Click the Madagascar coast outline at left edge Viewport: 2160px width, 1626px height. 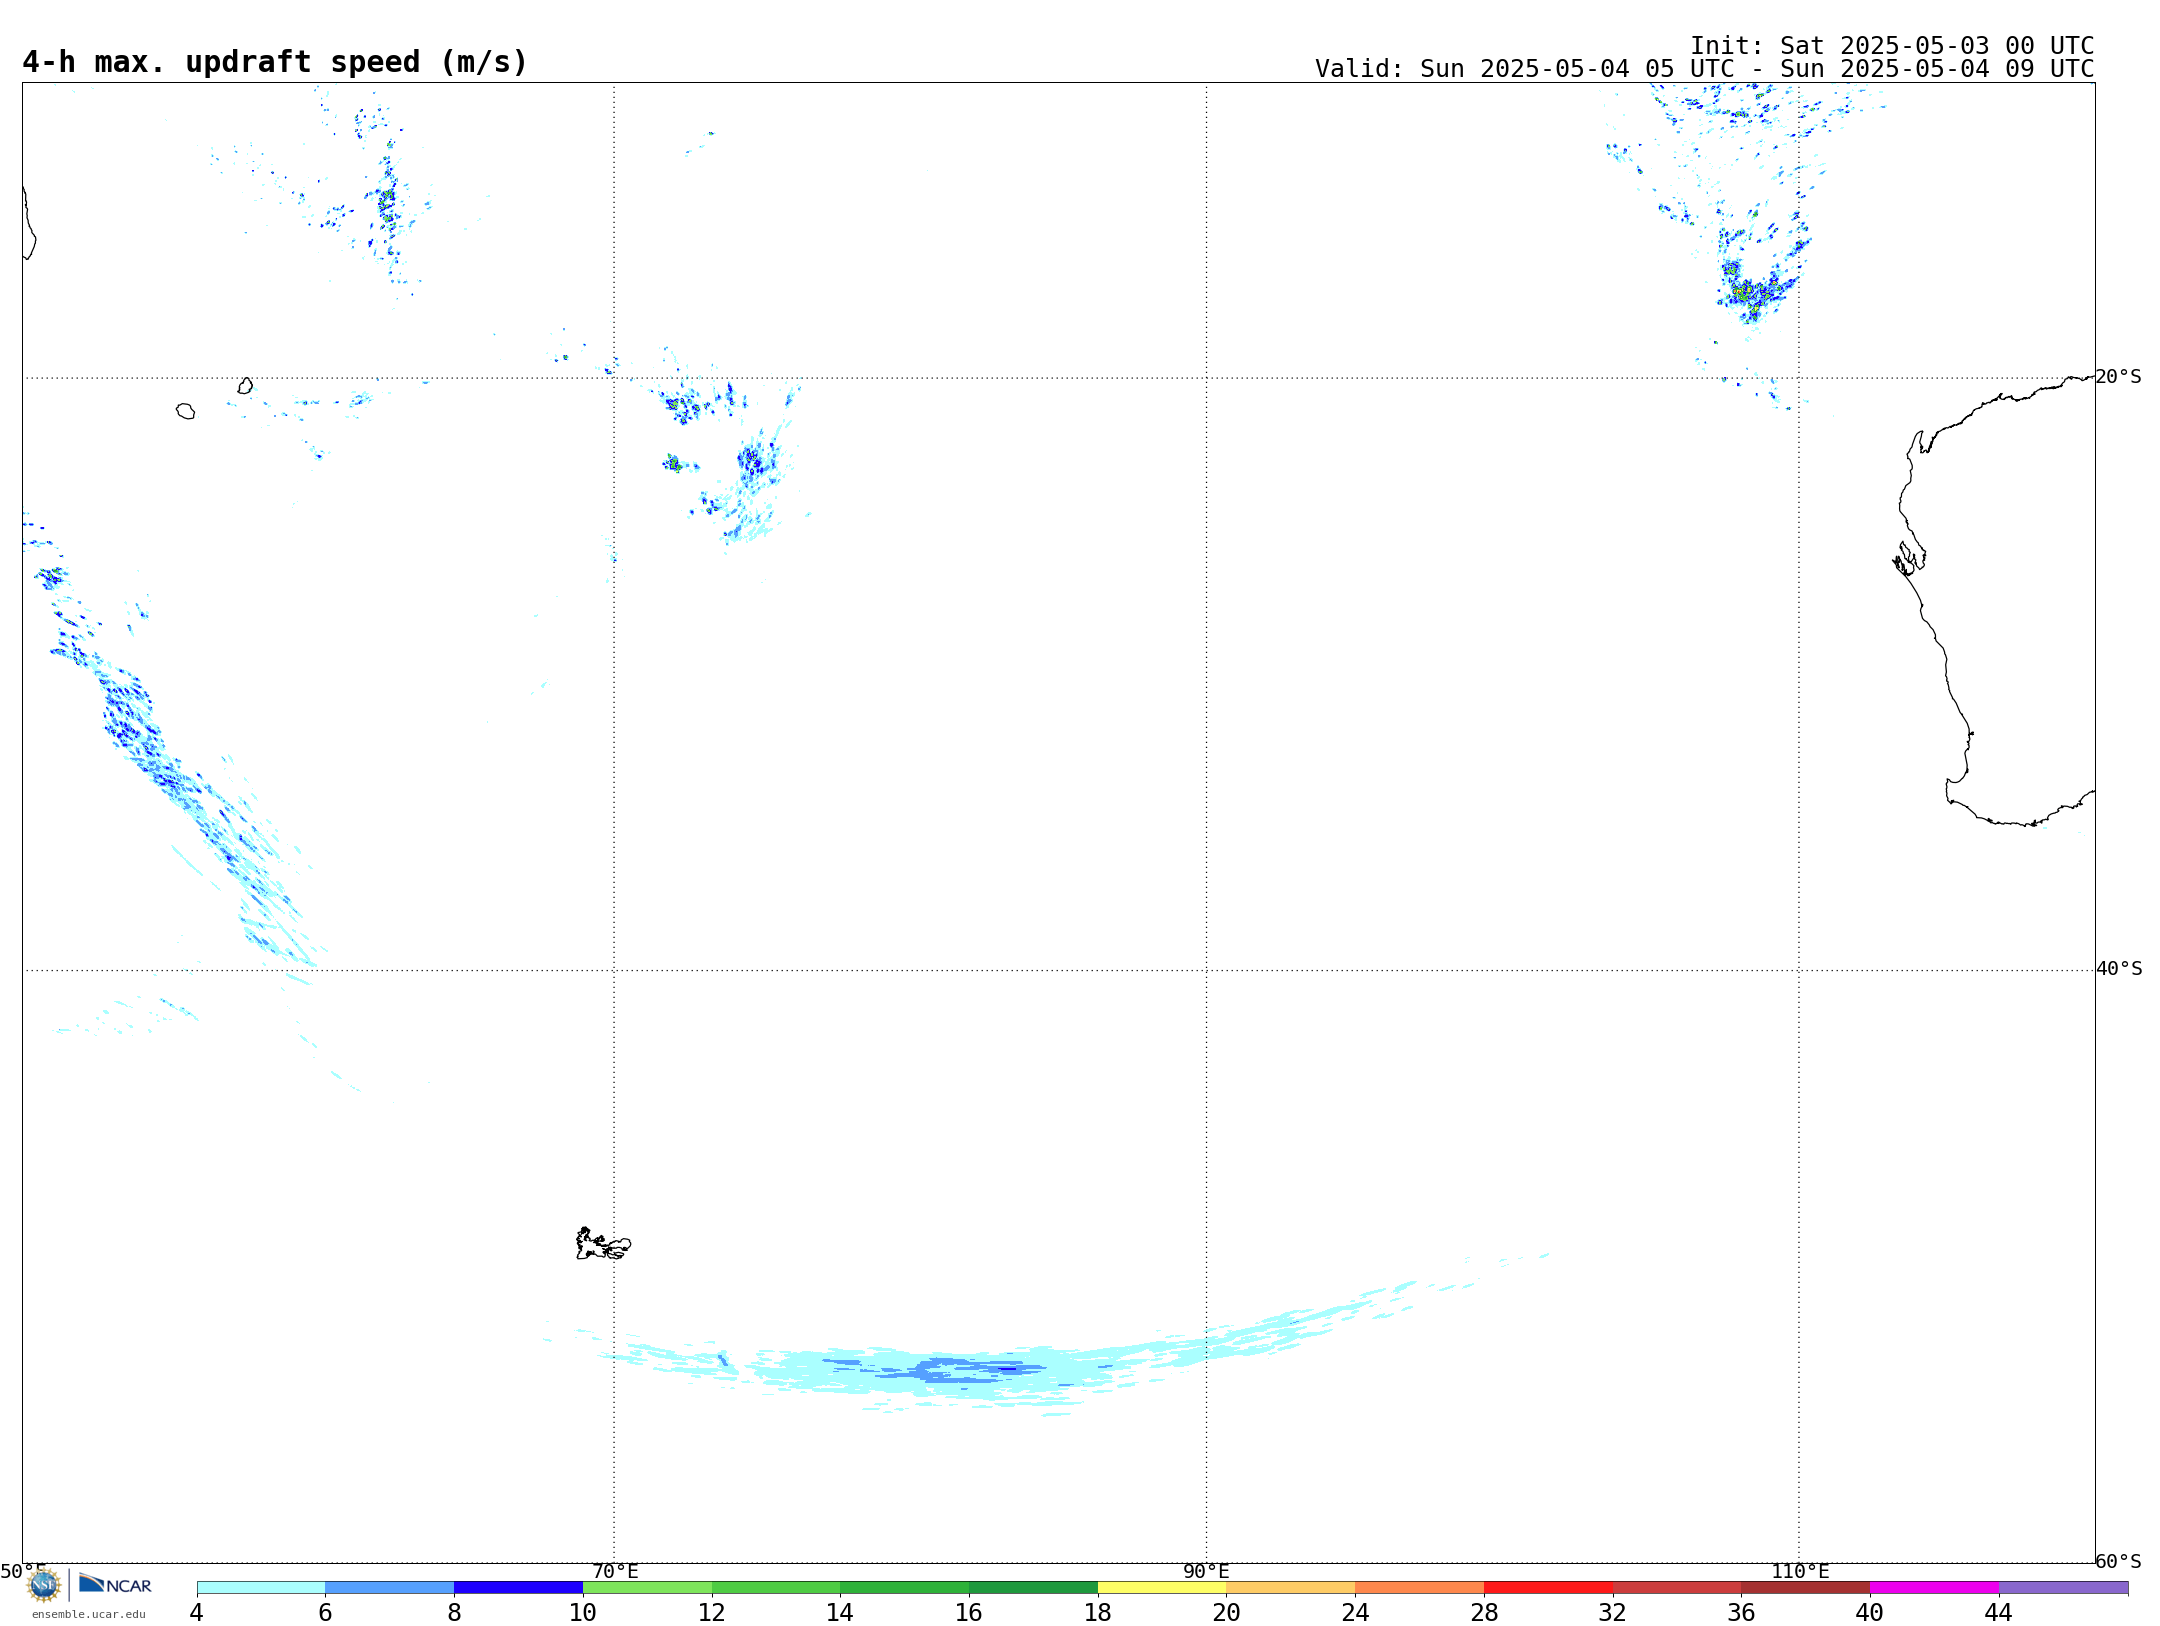[x=29, y=223]
